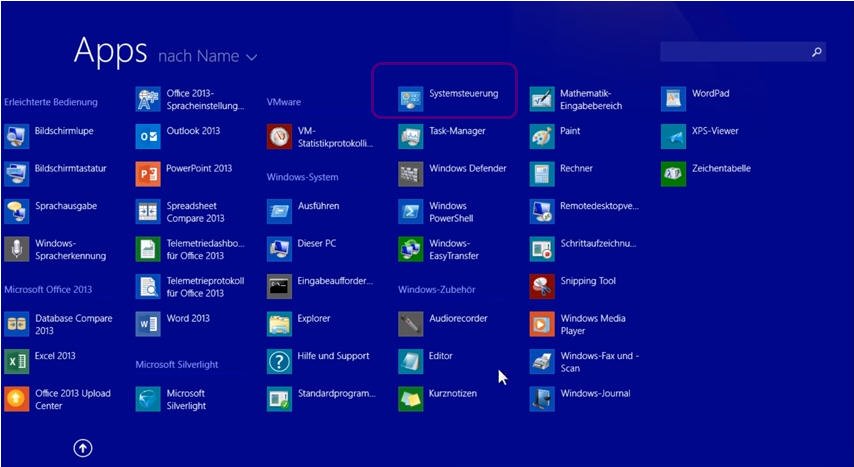The width and height of the screenshot is (854, 467).
Task: Open Spreadsheet Compare 2013 icon
Action: coord(148,211)
